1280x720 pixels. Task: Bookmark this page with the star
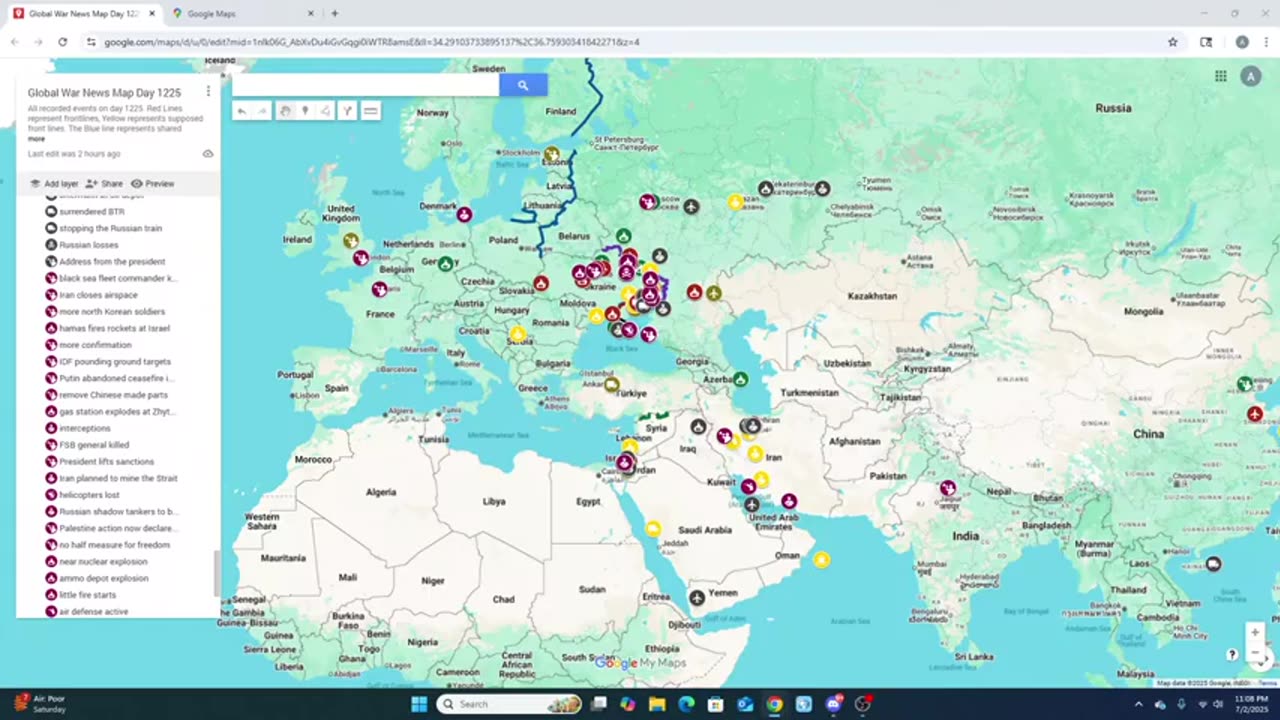1173,42
